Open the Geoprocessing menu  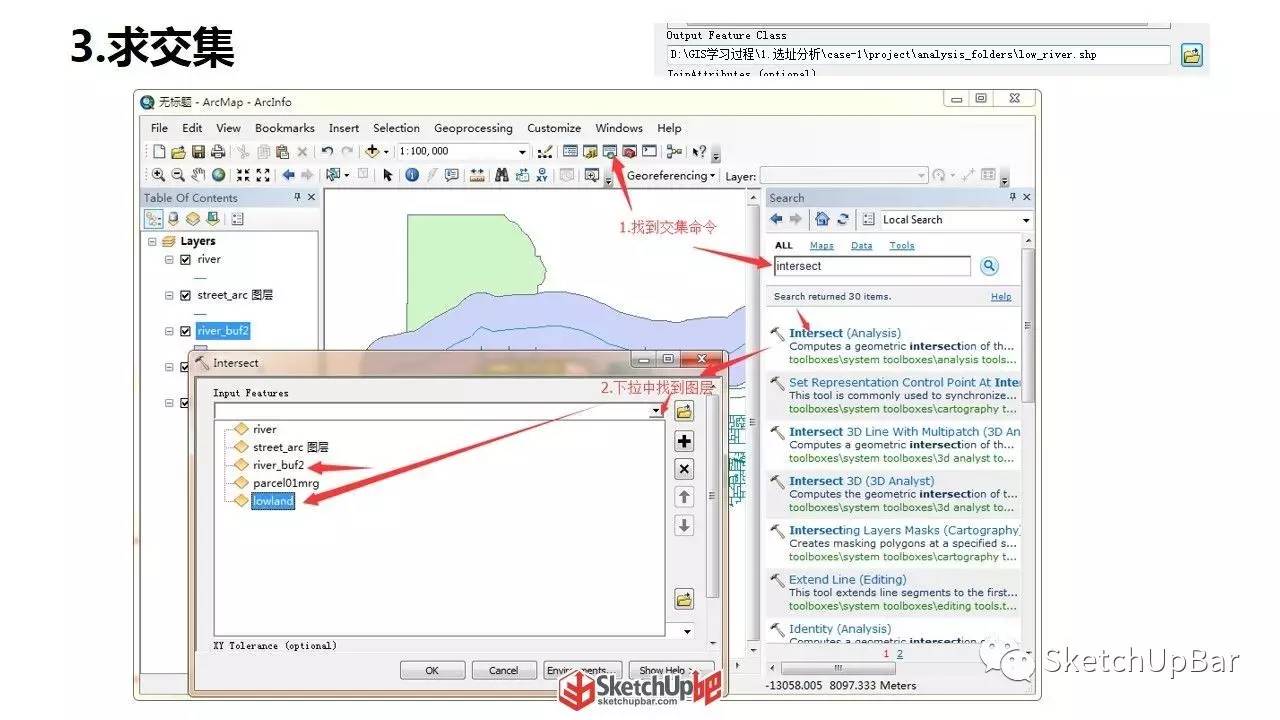pyautogui.click(x=473, y=128)
